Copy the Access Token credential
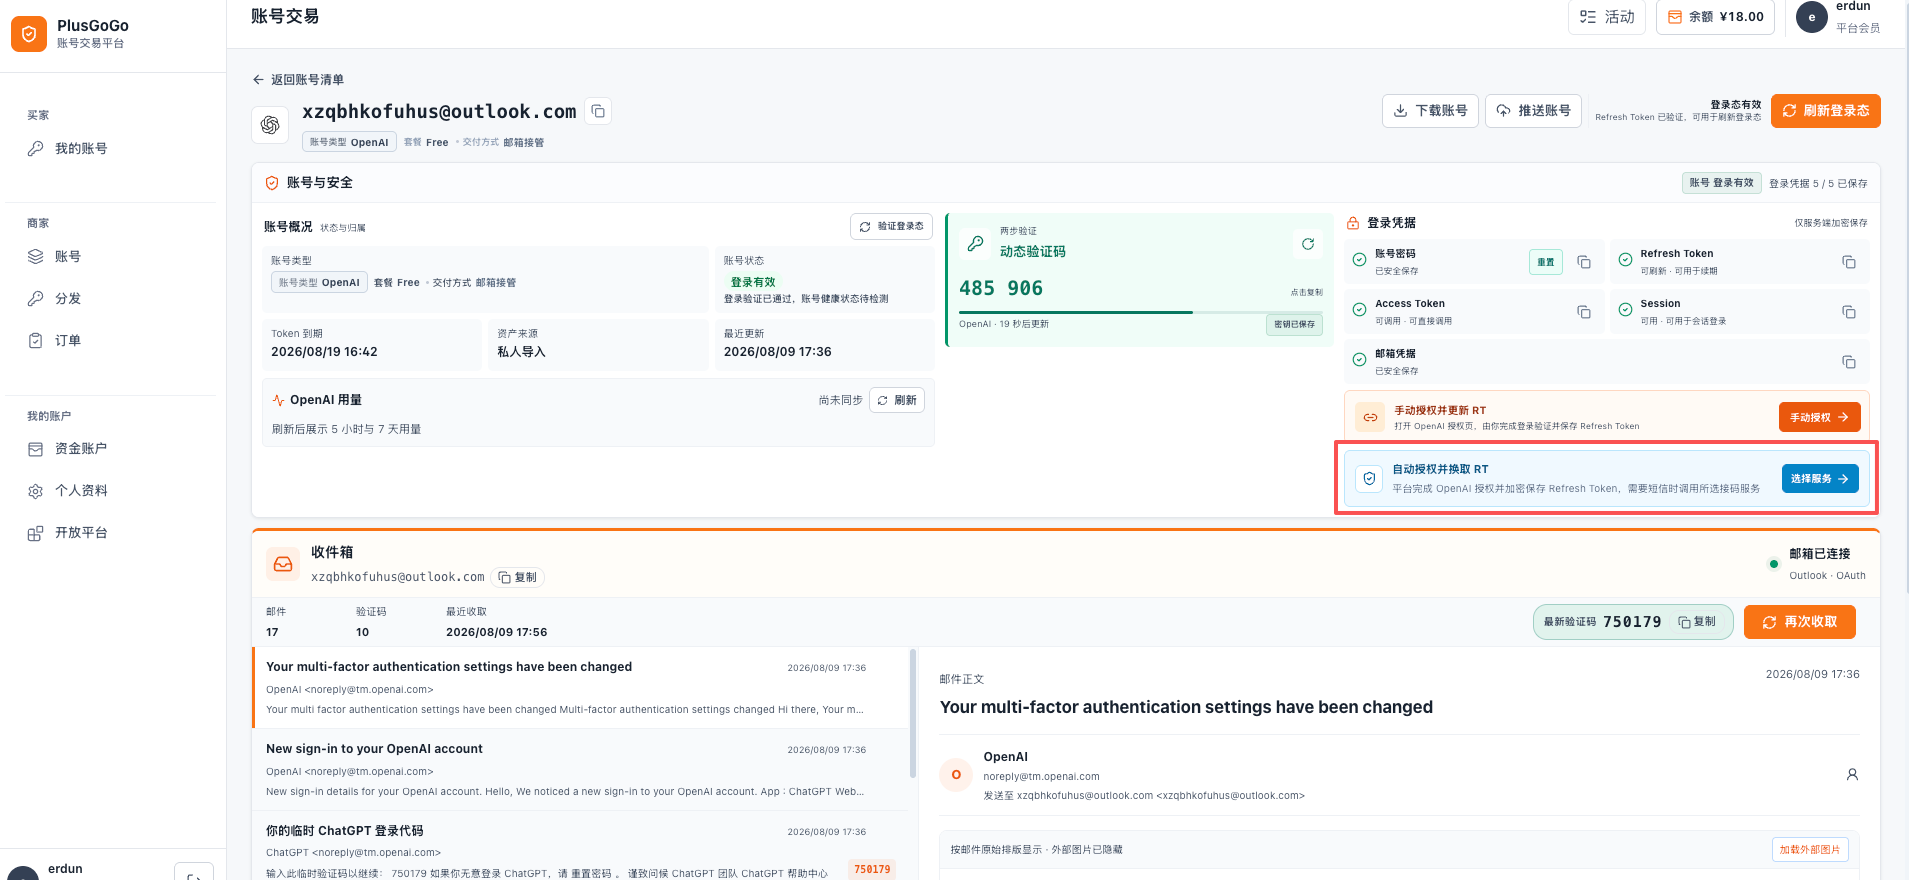The image size is (1909, 880). pos(1584,312)
